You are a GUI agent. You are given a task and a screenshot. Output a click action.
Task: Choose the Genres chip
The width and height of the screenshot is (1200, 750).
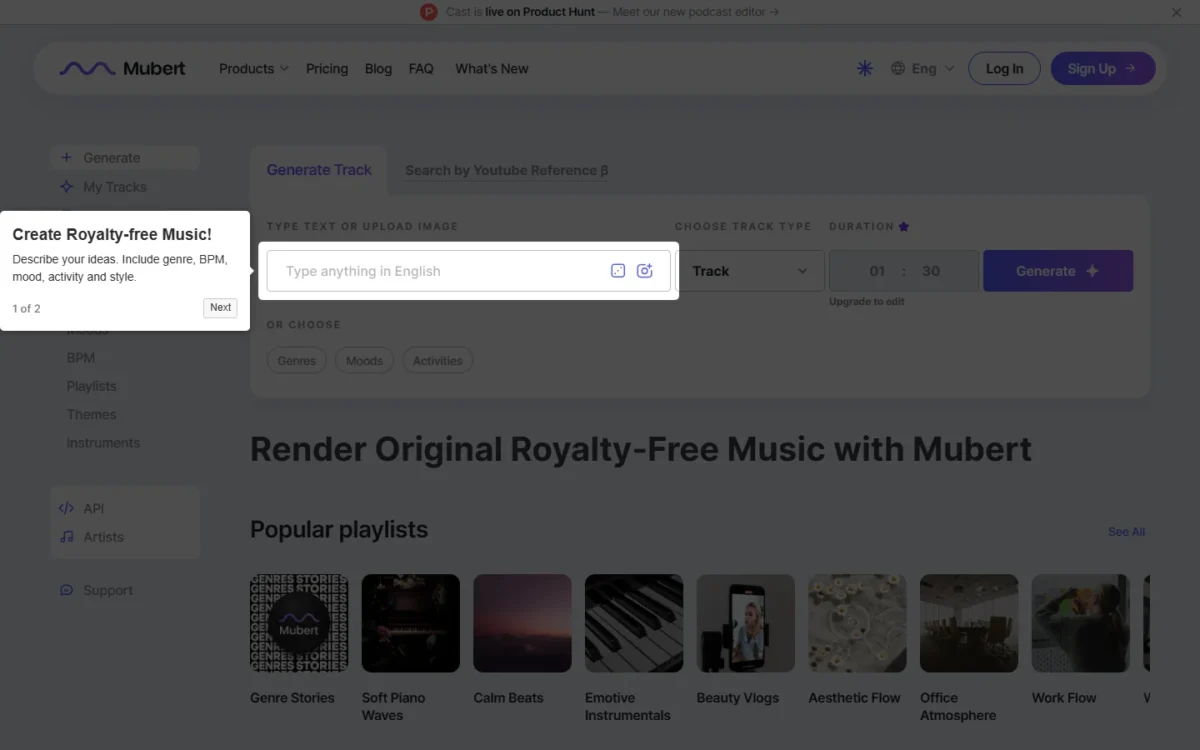pos(296,361)
